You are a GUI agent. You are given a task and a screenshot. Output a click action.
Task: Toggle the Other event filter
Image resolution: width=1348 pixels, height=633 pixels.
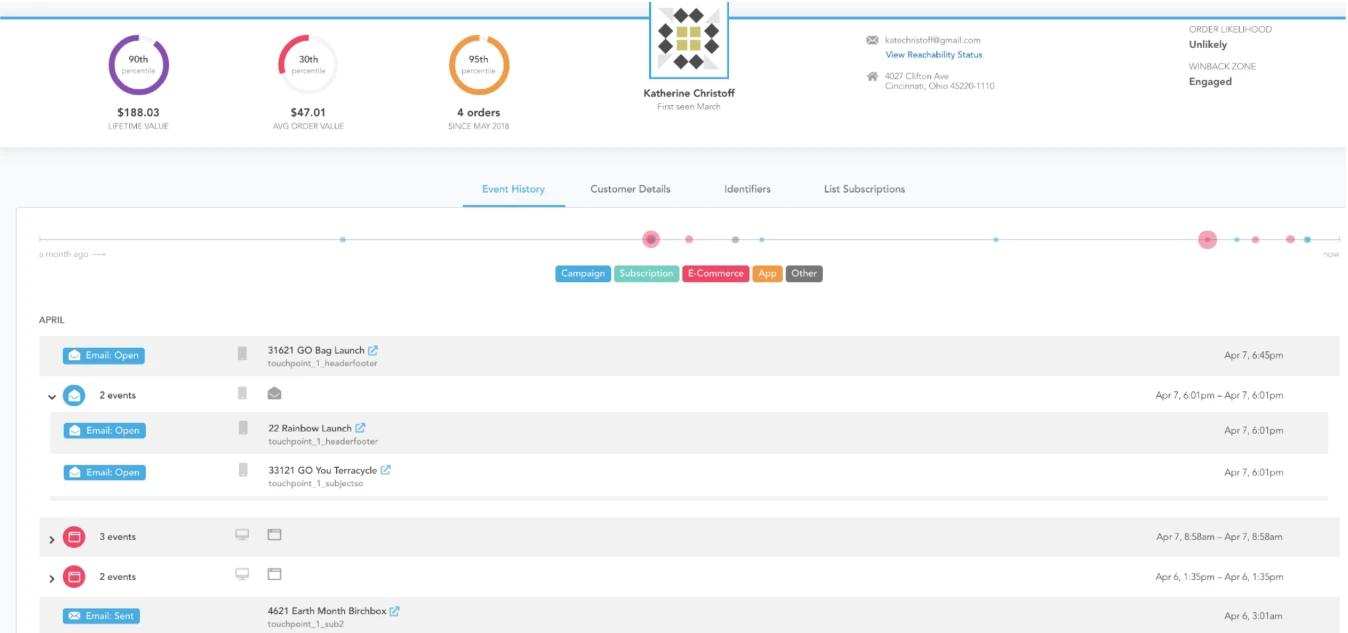804,273
